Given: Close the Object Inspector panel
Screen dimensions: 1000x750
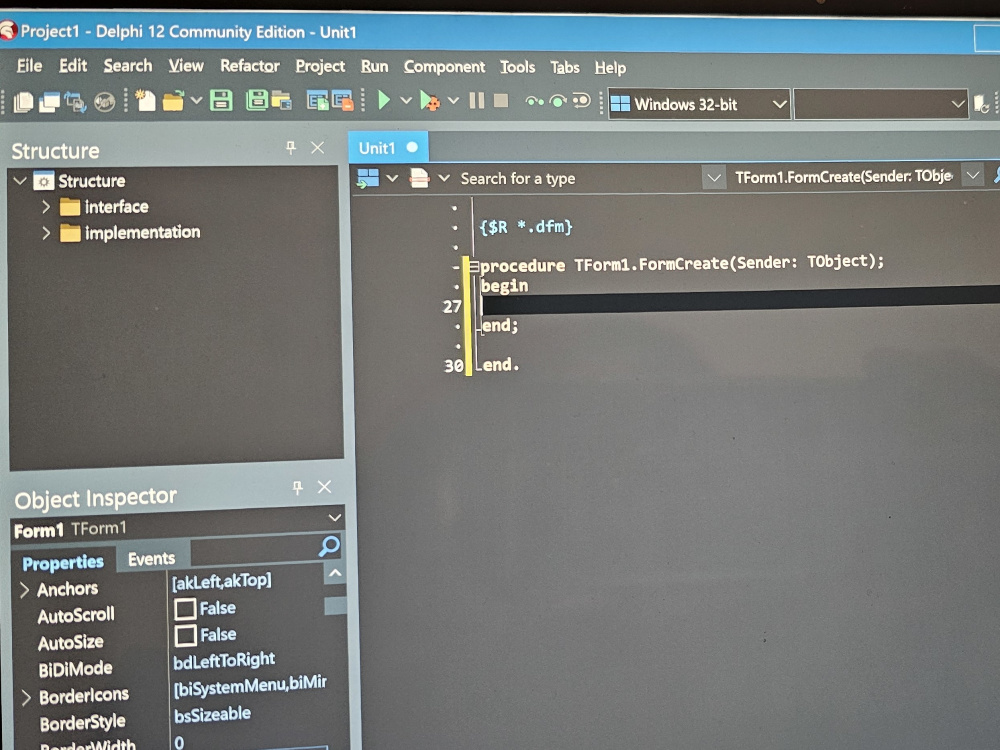Looking at the screenshot, I should tap(324, 487).
